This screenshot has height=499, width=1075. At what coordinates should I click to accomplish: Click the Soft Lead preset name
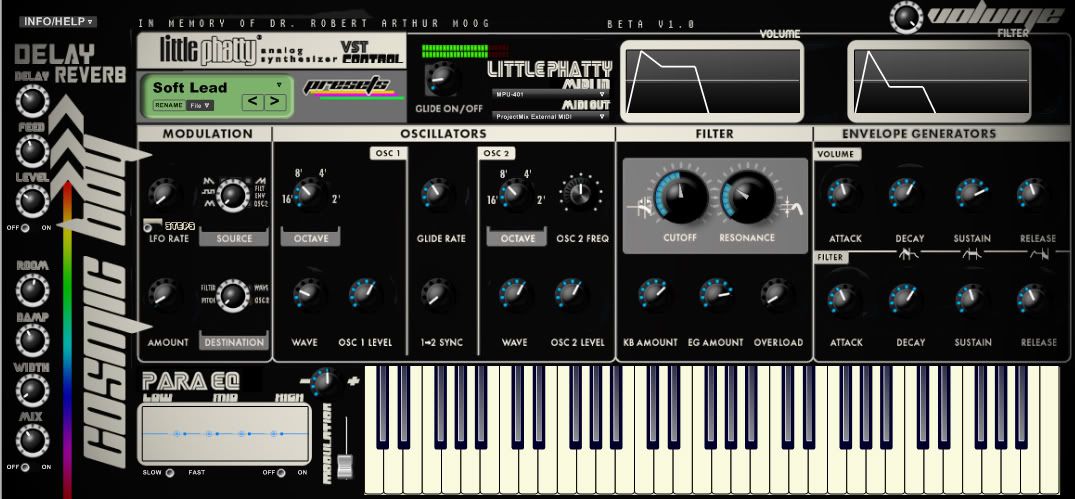click(x=190, y=87)
